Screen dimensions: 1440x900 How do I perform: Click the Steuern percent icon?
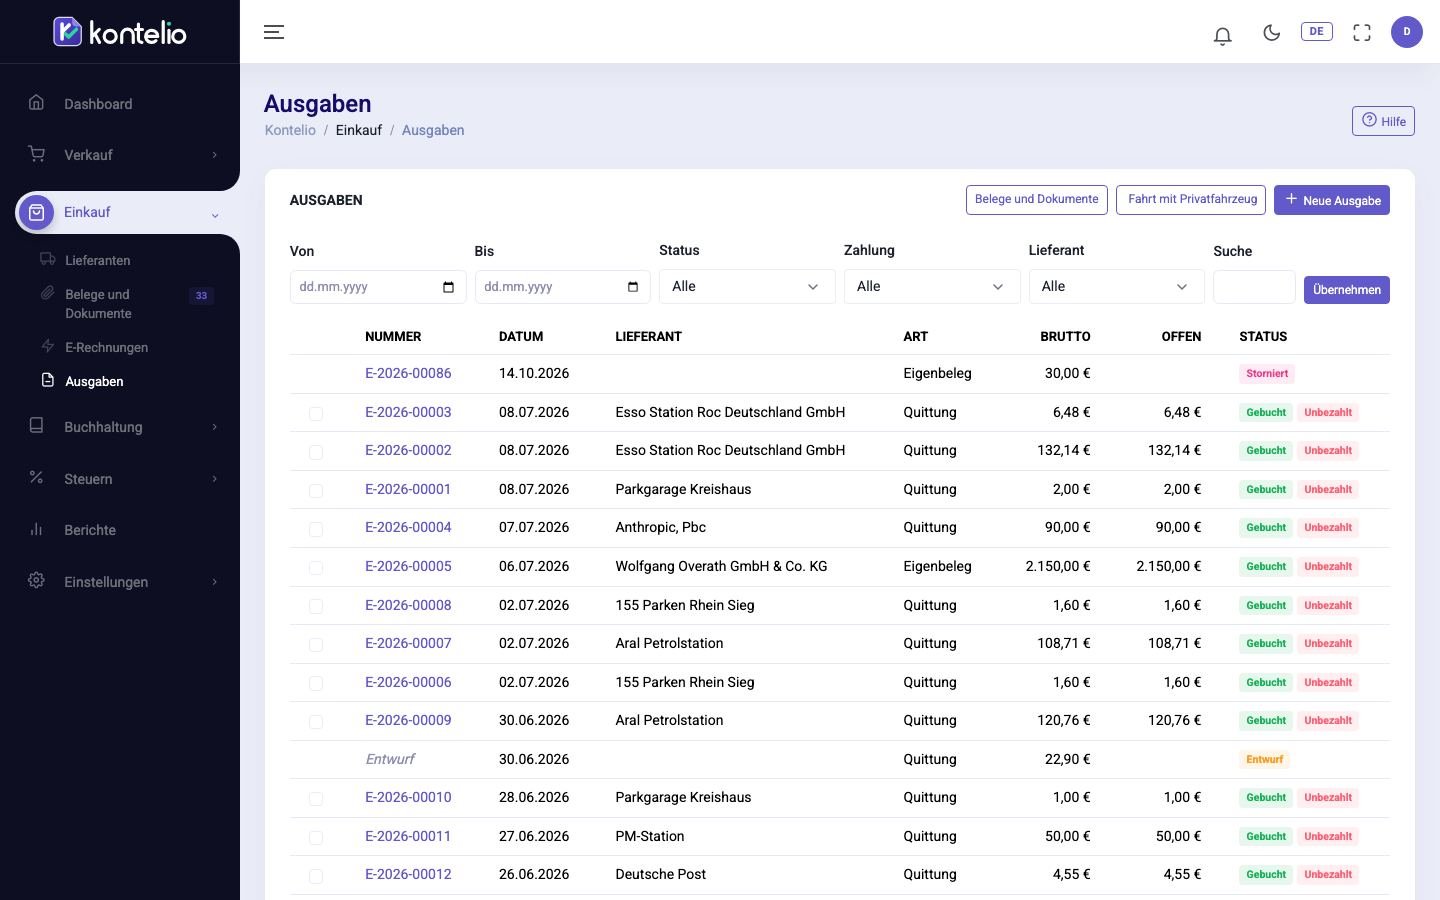[36, 478]
